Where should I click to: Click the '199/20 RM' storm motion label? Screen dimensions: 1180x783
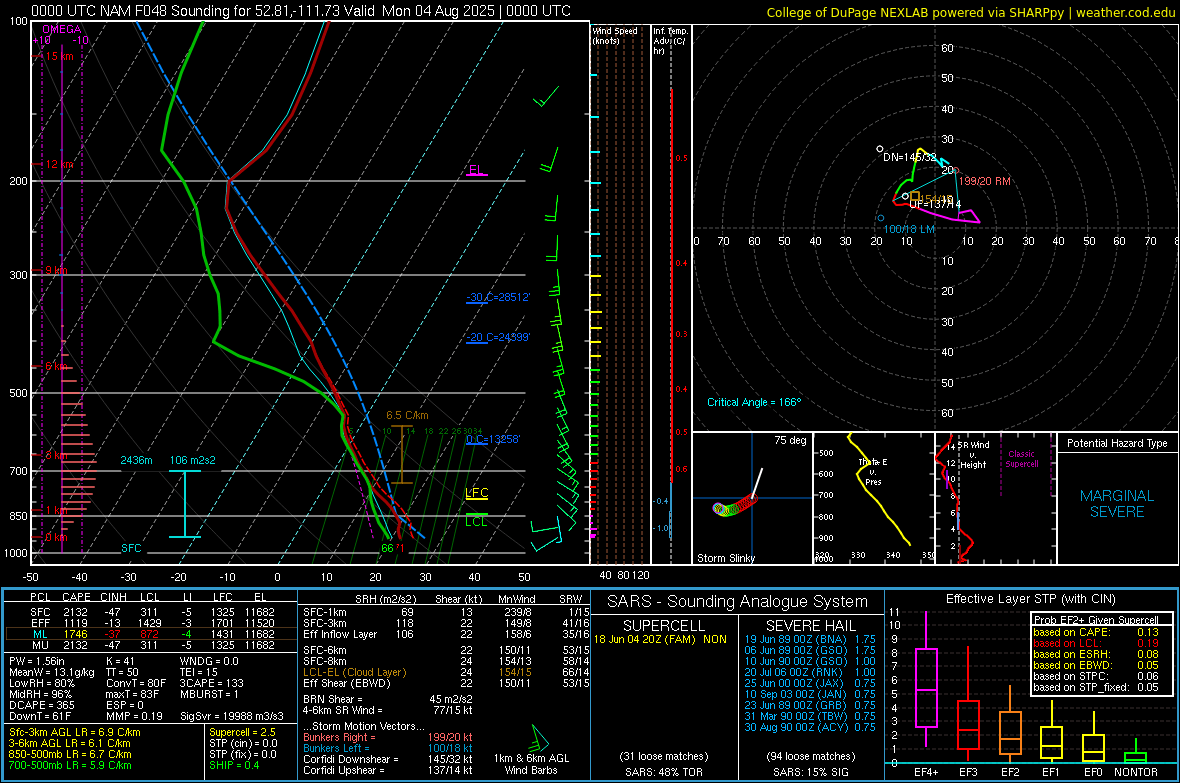coord(984,181)
